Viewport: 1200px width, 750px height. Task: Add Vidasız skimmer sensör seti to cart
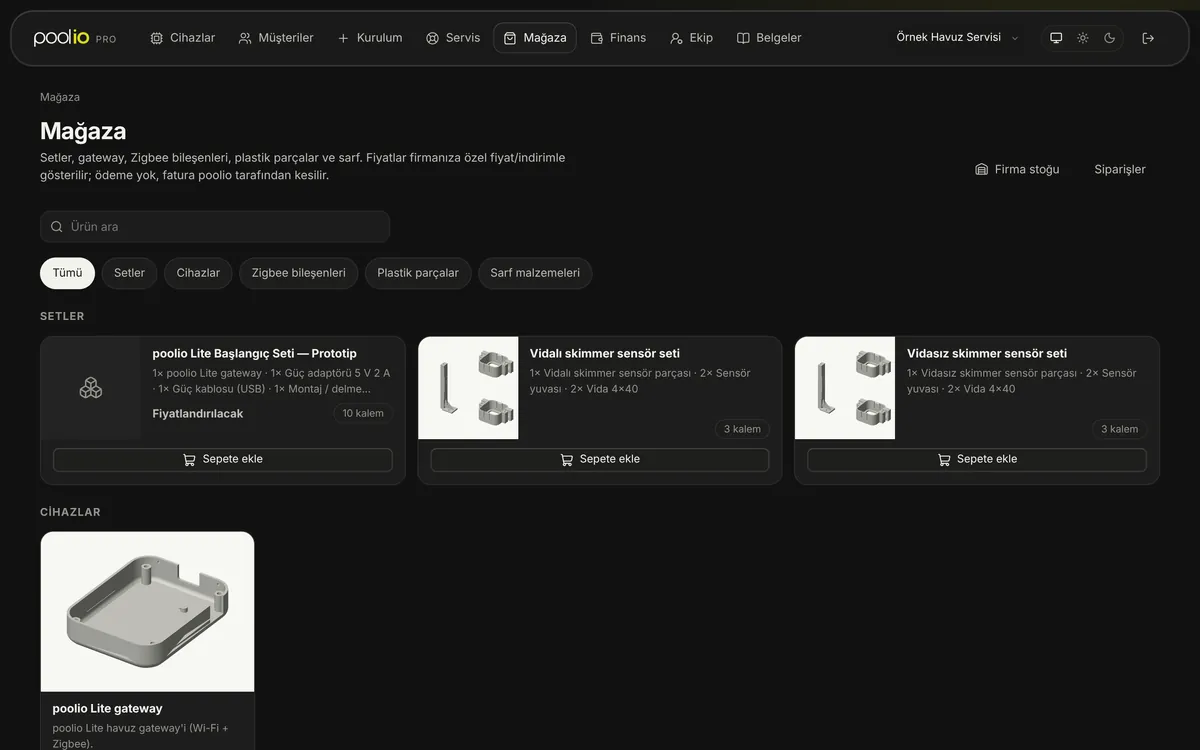pos(977,459)
